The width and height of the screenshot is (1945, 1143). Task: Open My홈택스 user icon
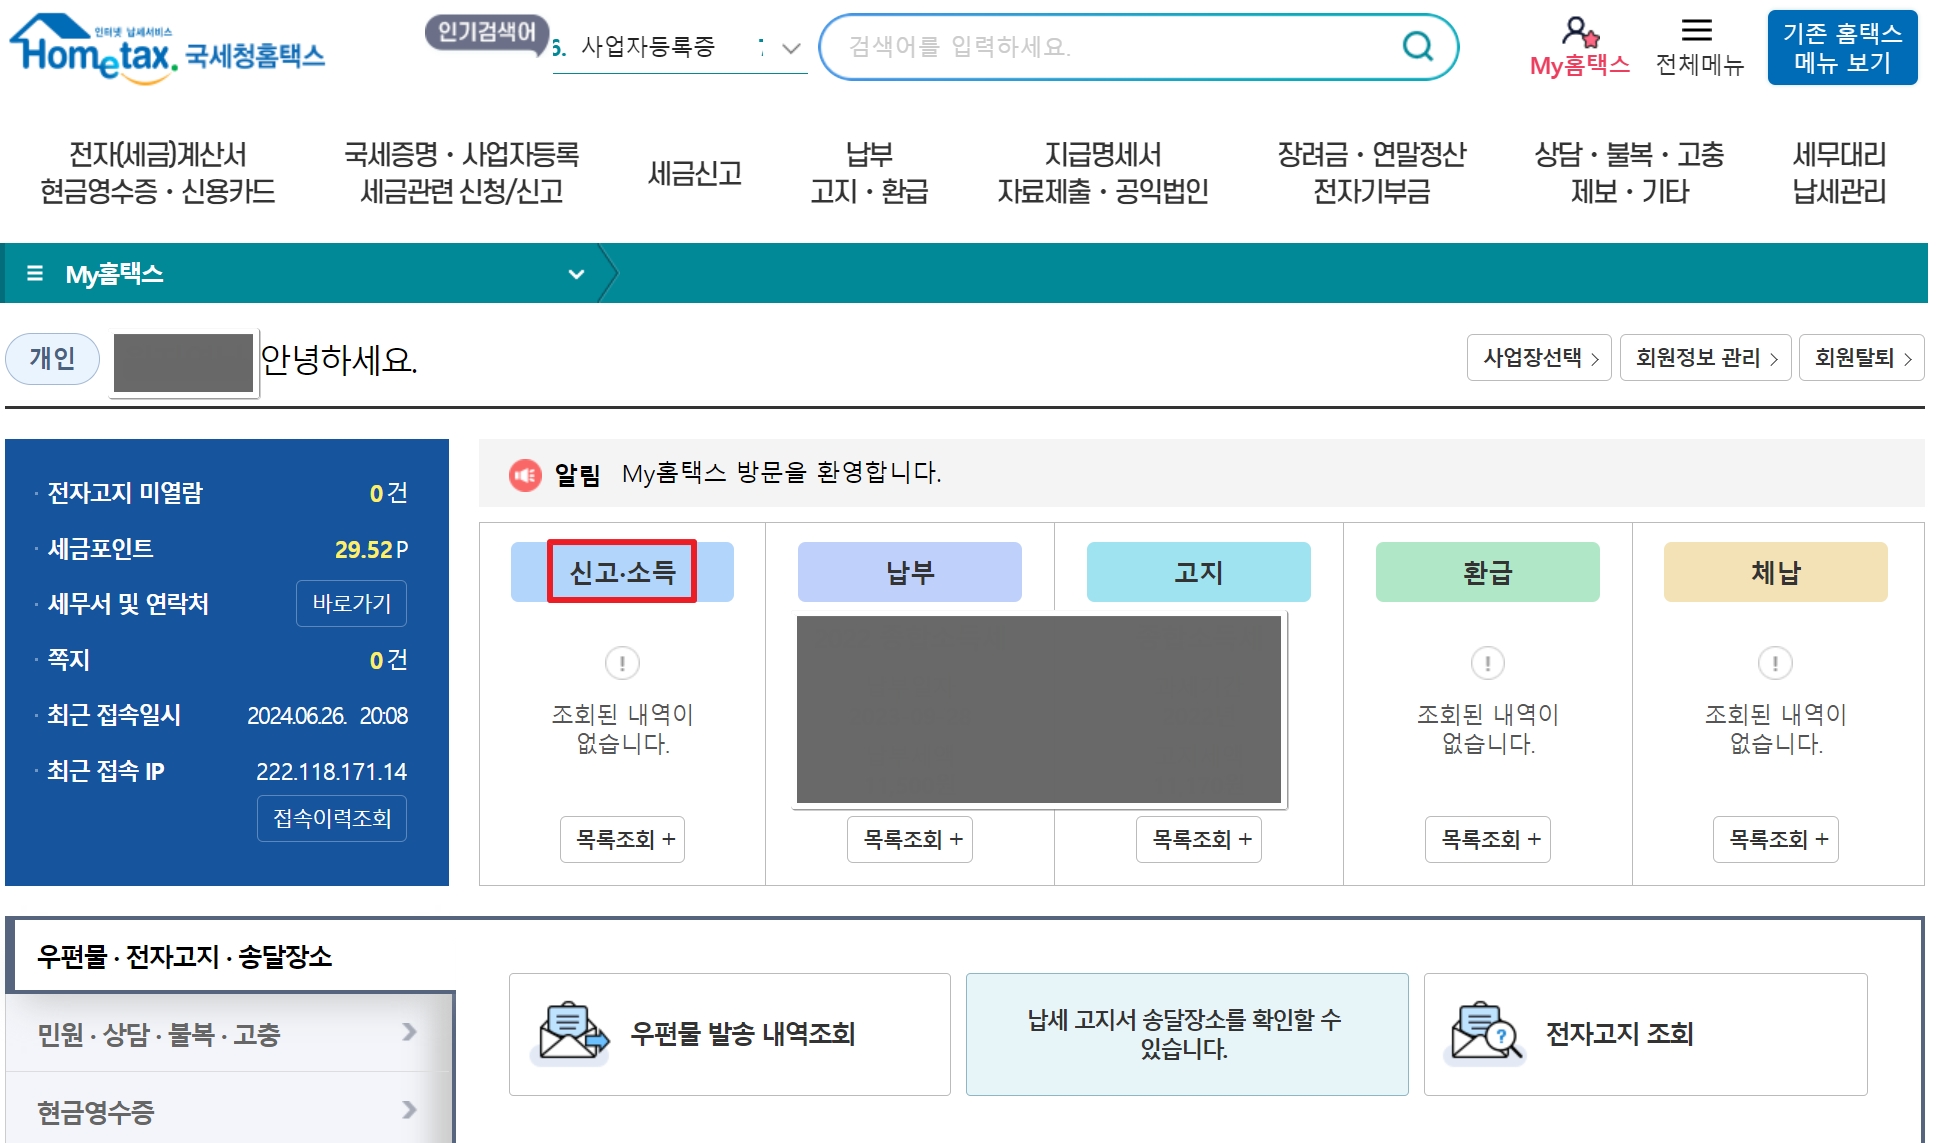(1579, 32)
